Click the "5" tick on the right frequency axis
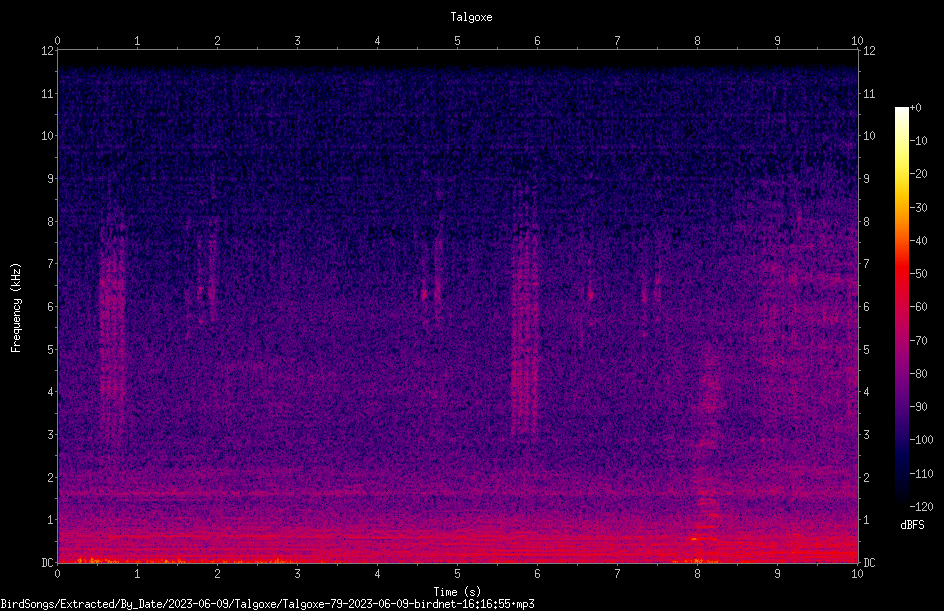 coord(866,349)
